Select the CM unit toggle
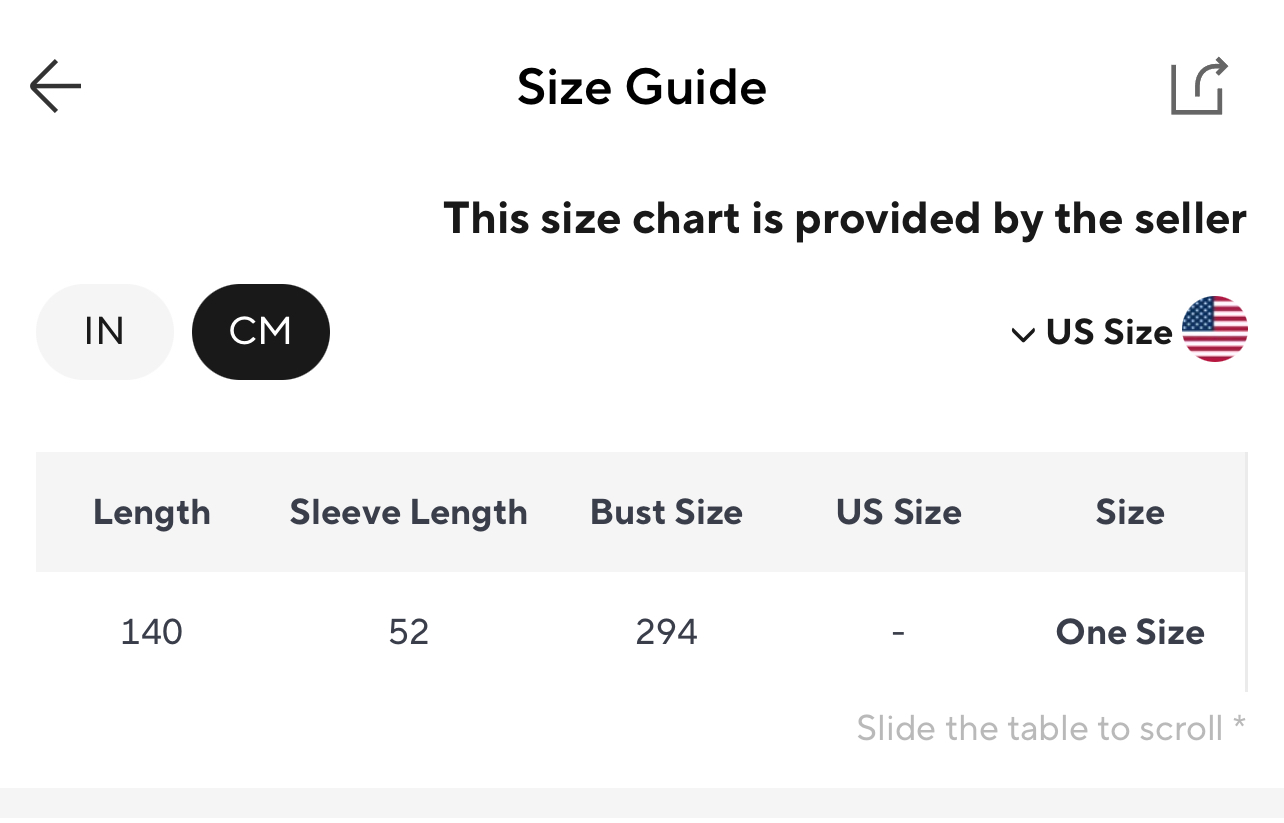1284x823 pixels. click(x=260, y=331)
